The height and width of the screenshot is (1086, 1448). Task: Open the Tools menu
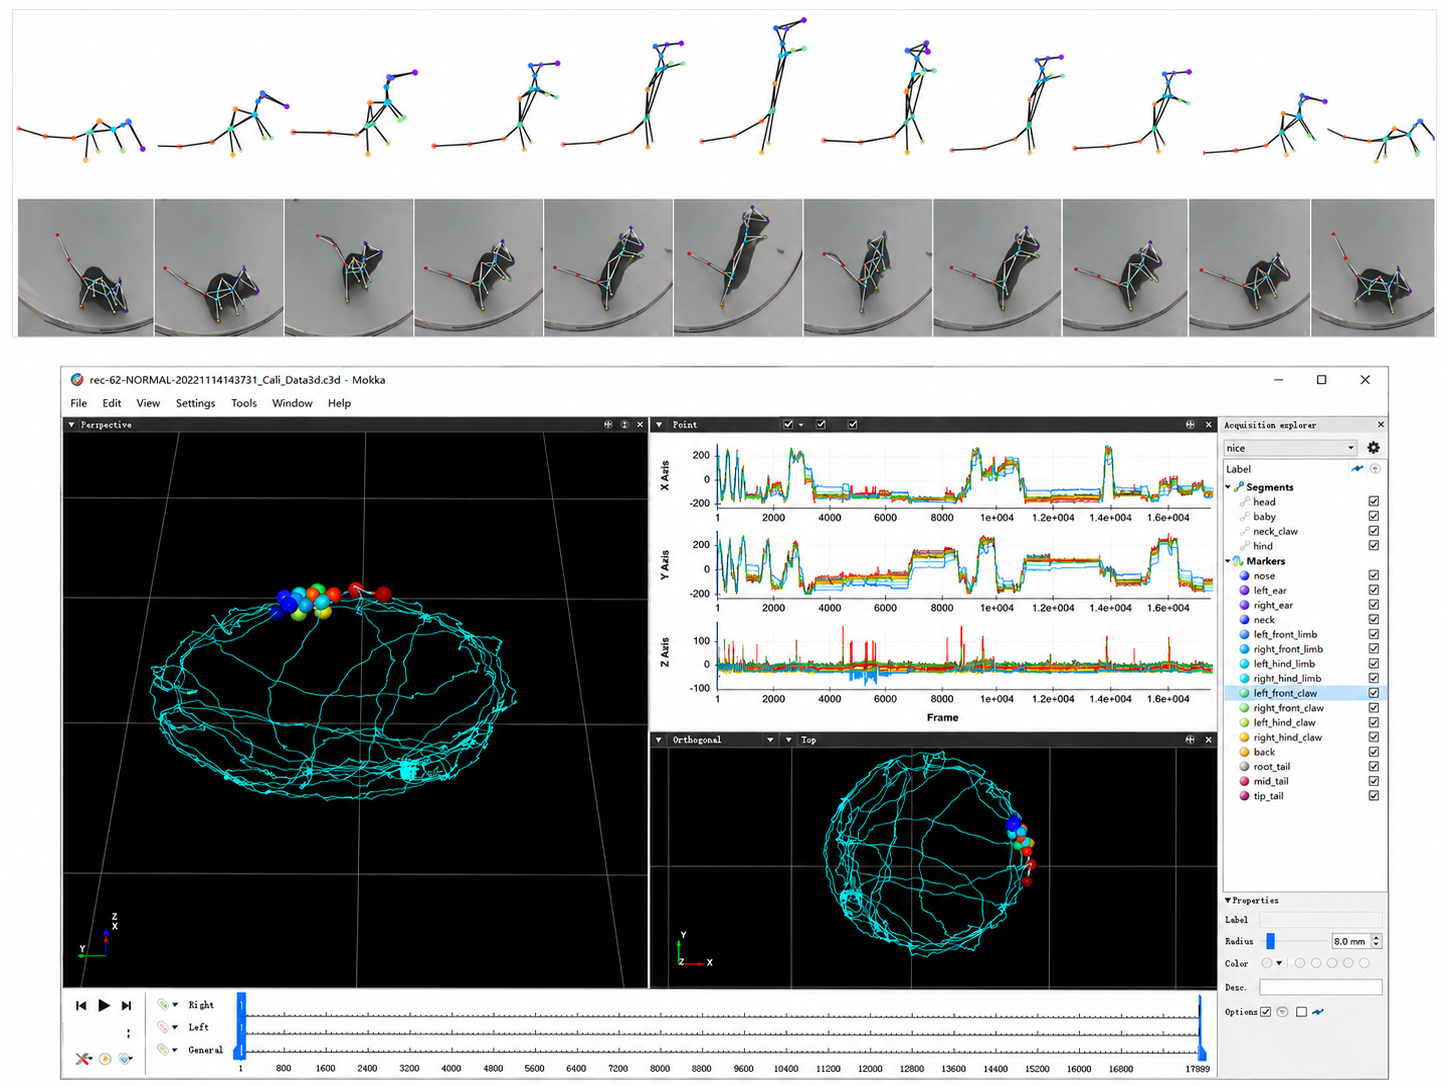pyautogui.click(x=244, y=403)
